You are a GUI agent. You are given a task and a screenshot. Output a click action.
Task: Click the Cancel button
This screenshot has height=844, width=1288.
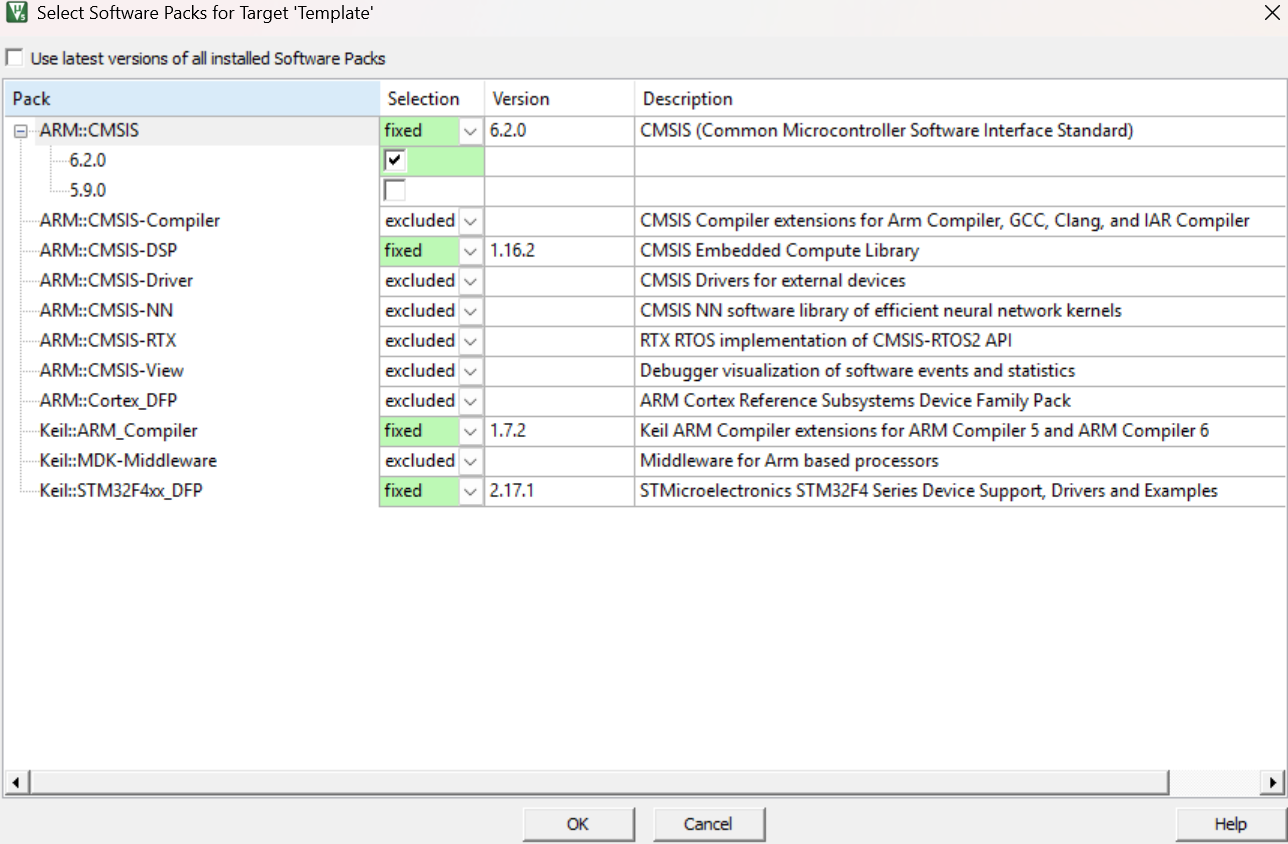[x=709, y=824]
